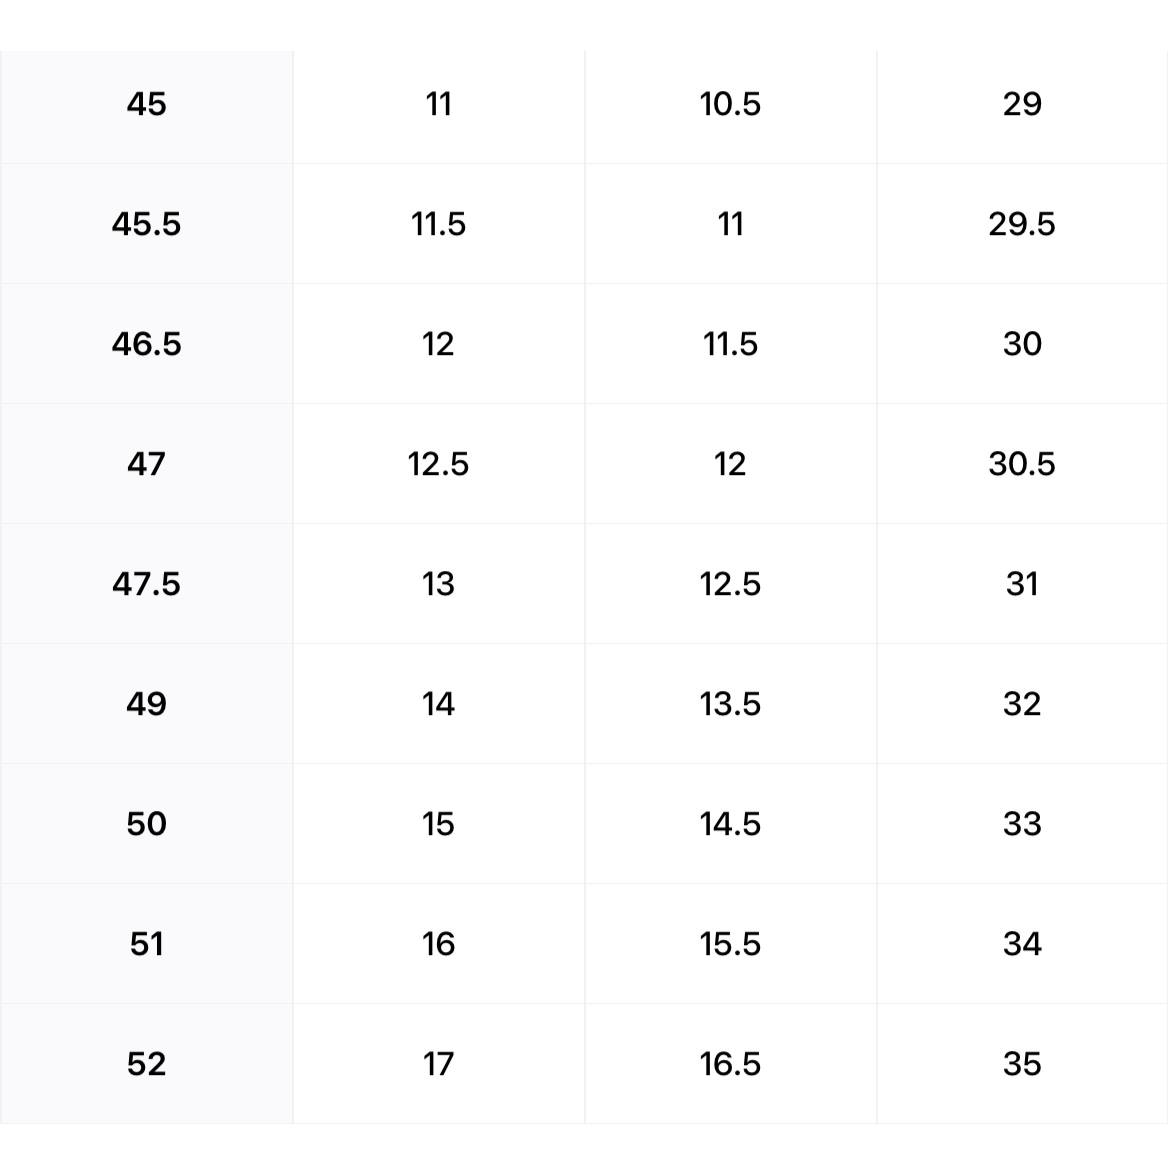The image size is (1169, 1169).
Task: Select the 29.5 cell in last column
Action: [x=1021, y=224]
